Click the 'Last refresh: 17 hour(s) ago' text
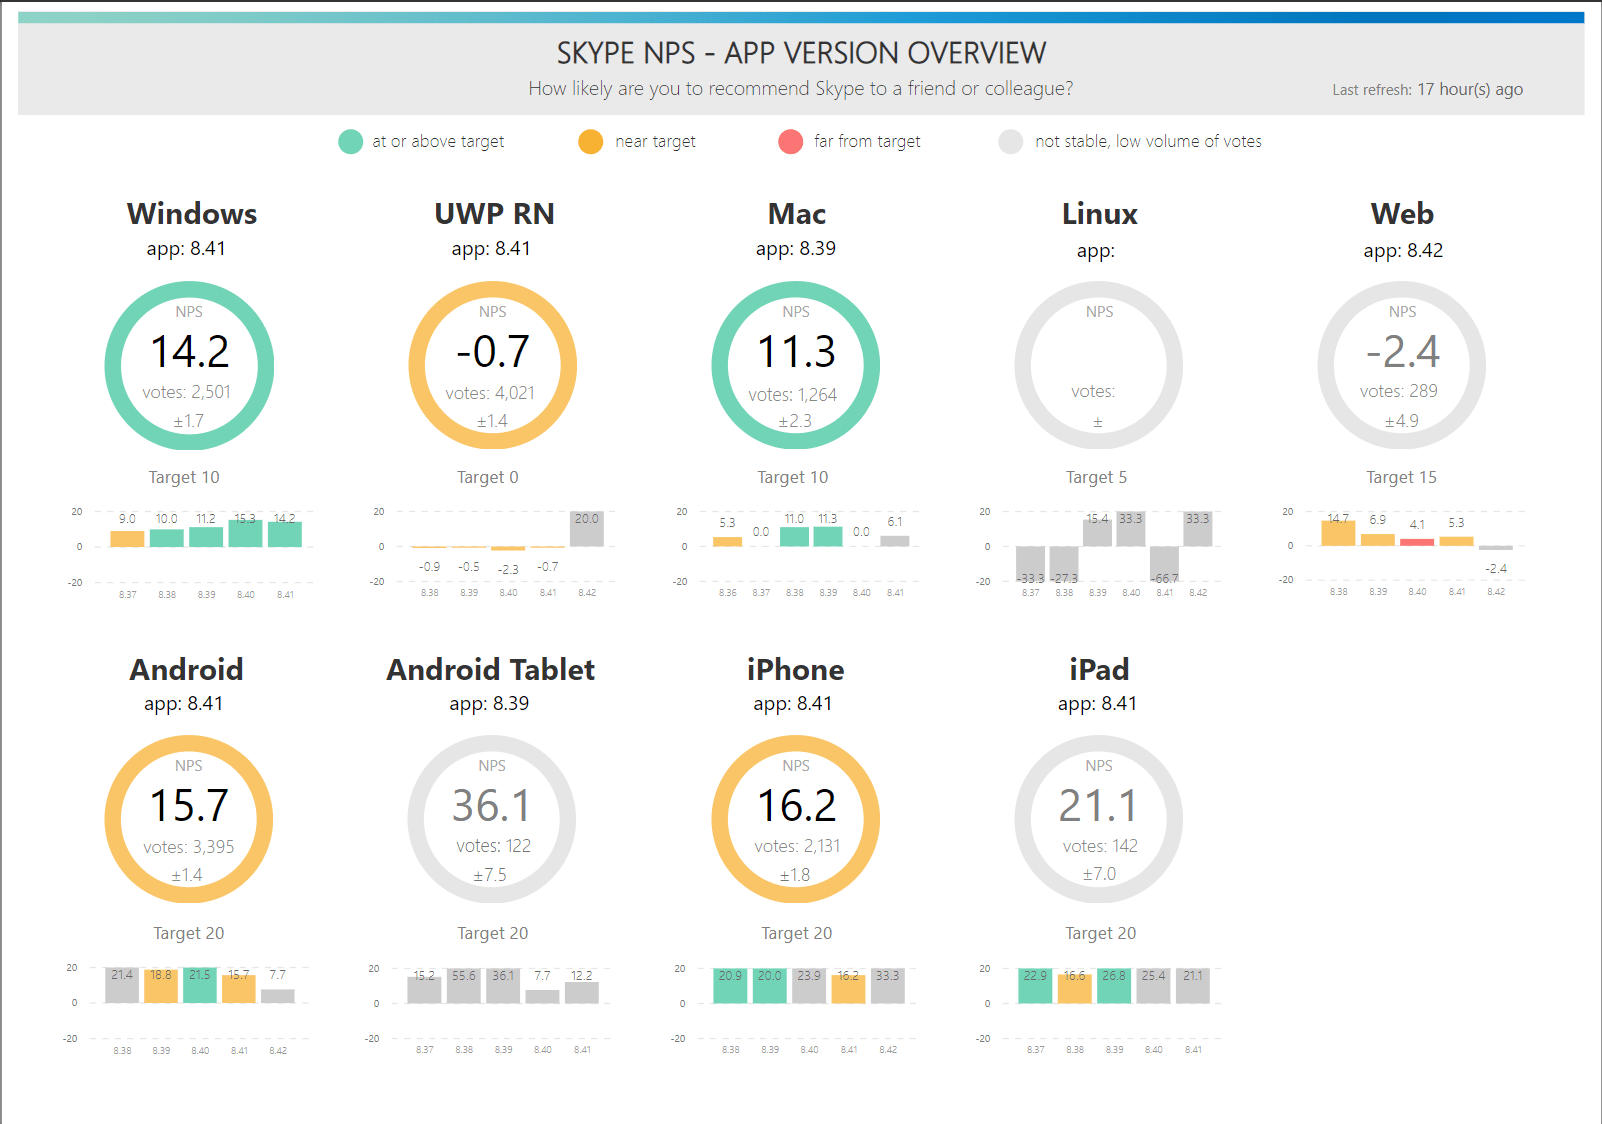The height and width of the screenshot is (1124, 1602). [1427, 89]
